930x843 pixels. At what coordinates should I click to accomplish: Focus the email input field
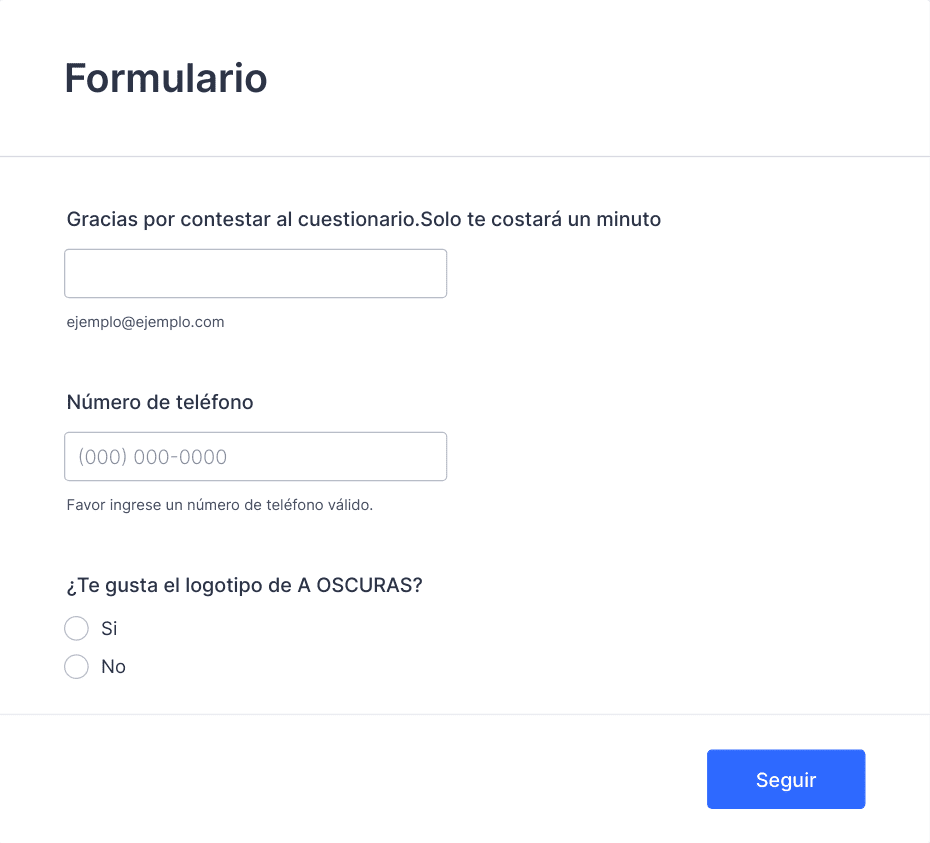click(x=256, y=273)
